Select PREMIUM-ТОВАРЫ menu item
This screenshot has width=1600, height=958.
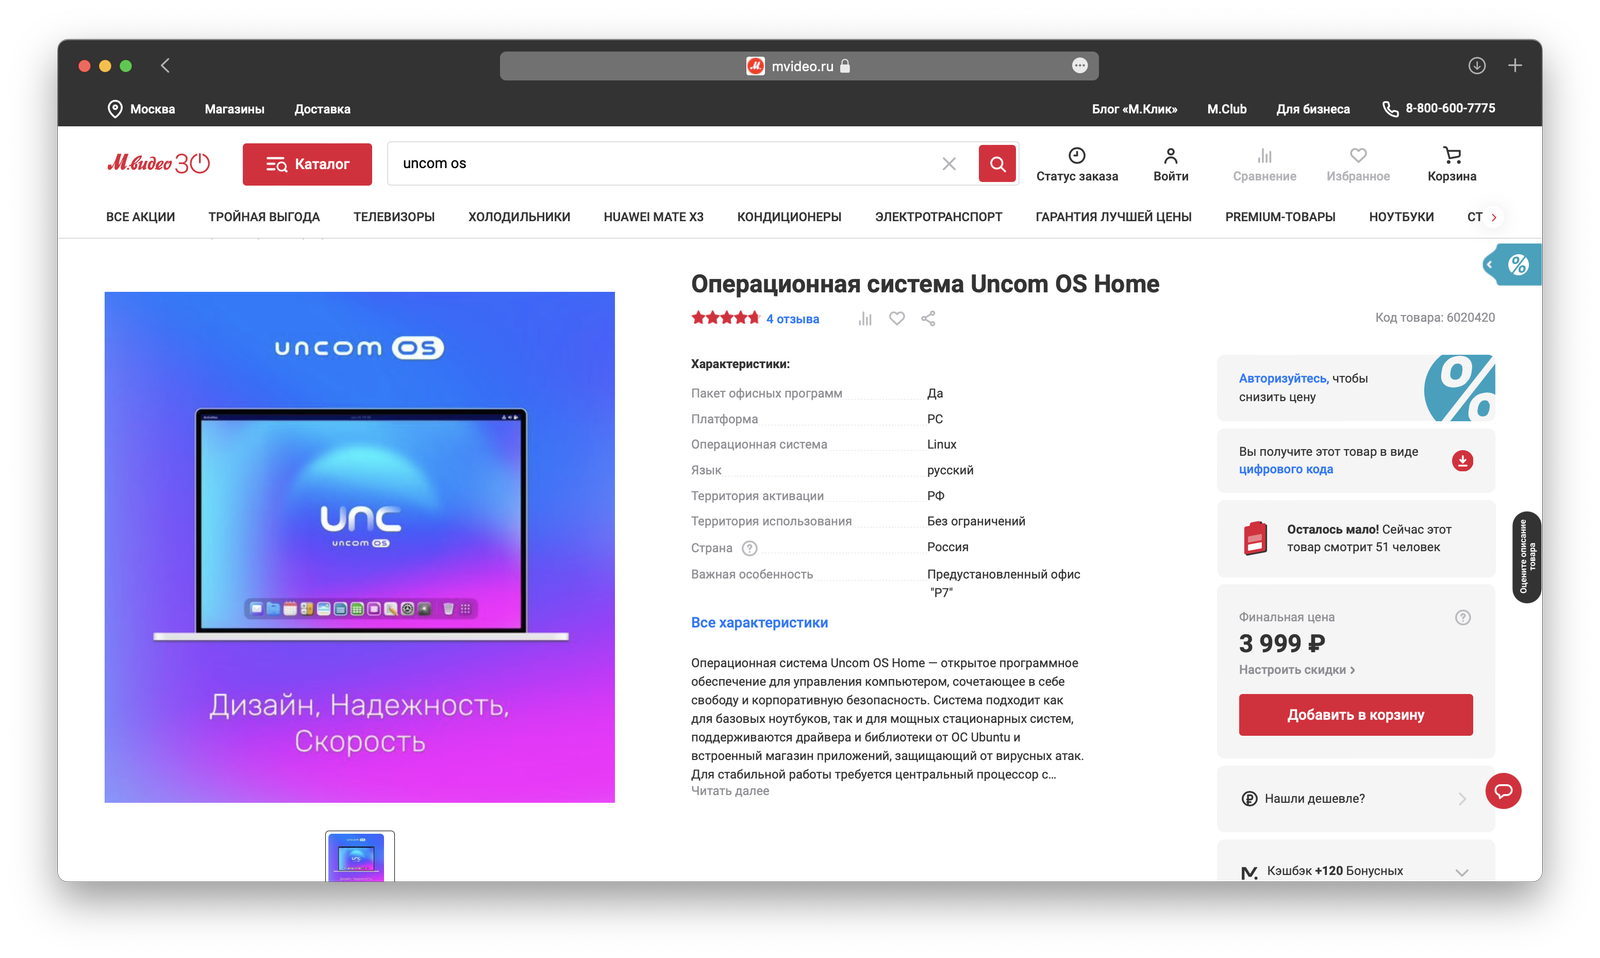(x=1280, y=217)
